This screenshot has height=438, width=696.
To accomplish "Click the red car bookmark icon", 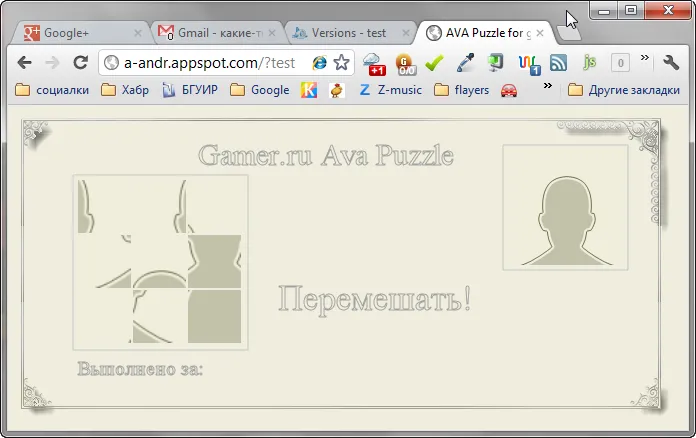I will [509, 91].
